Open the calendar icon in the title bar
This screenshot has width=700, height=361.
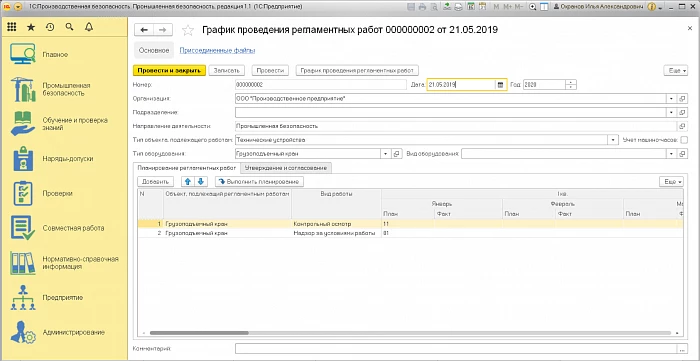tap(482, 7)
